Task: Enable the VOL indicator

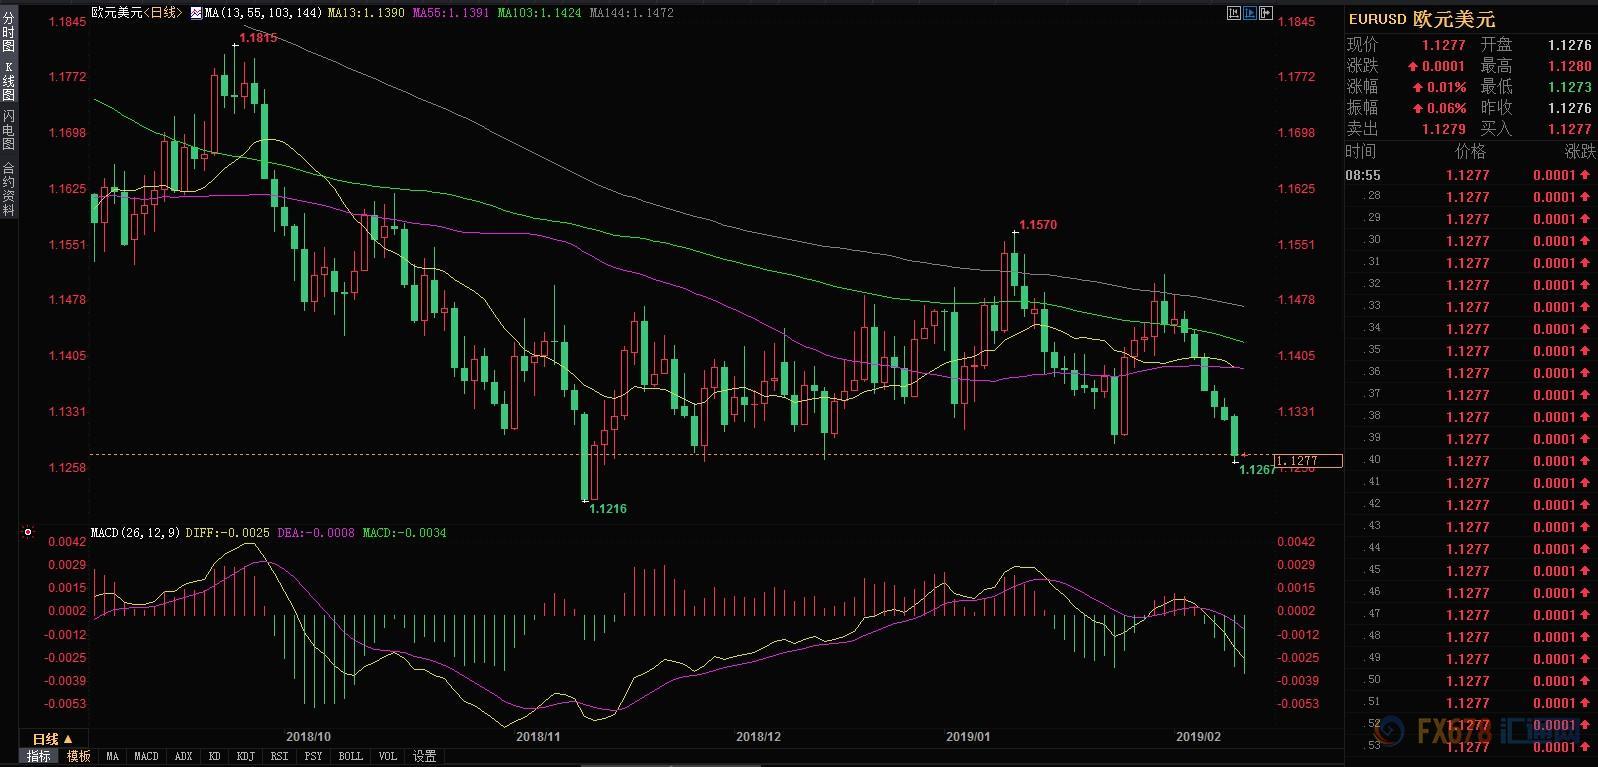Action: coord(388,756)
